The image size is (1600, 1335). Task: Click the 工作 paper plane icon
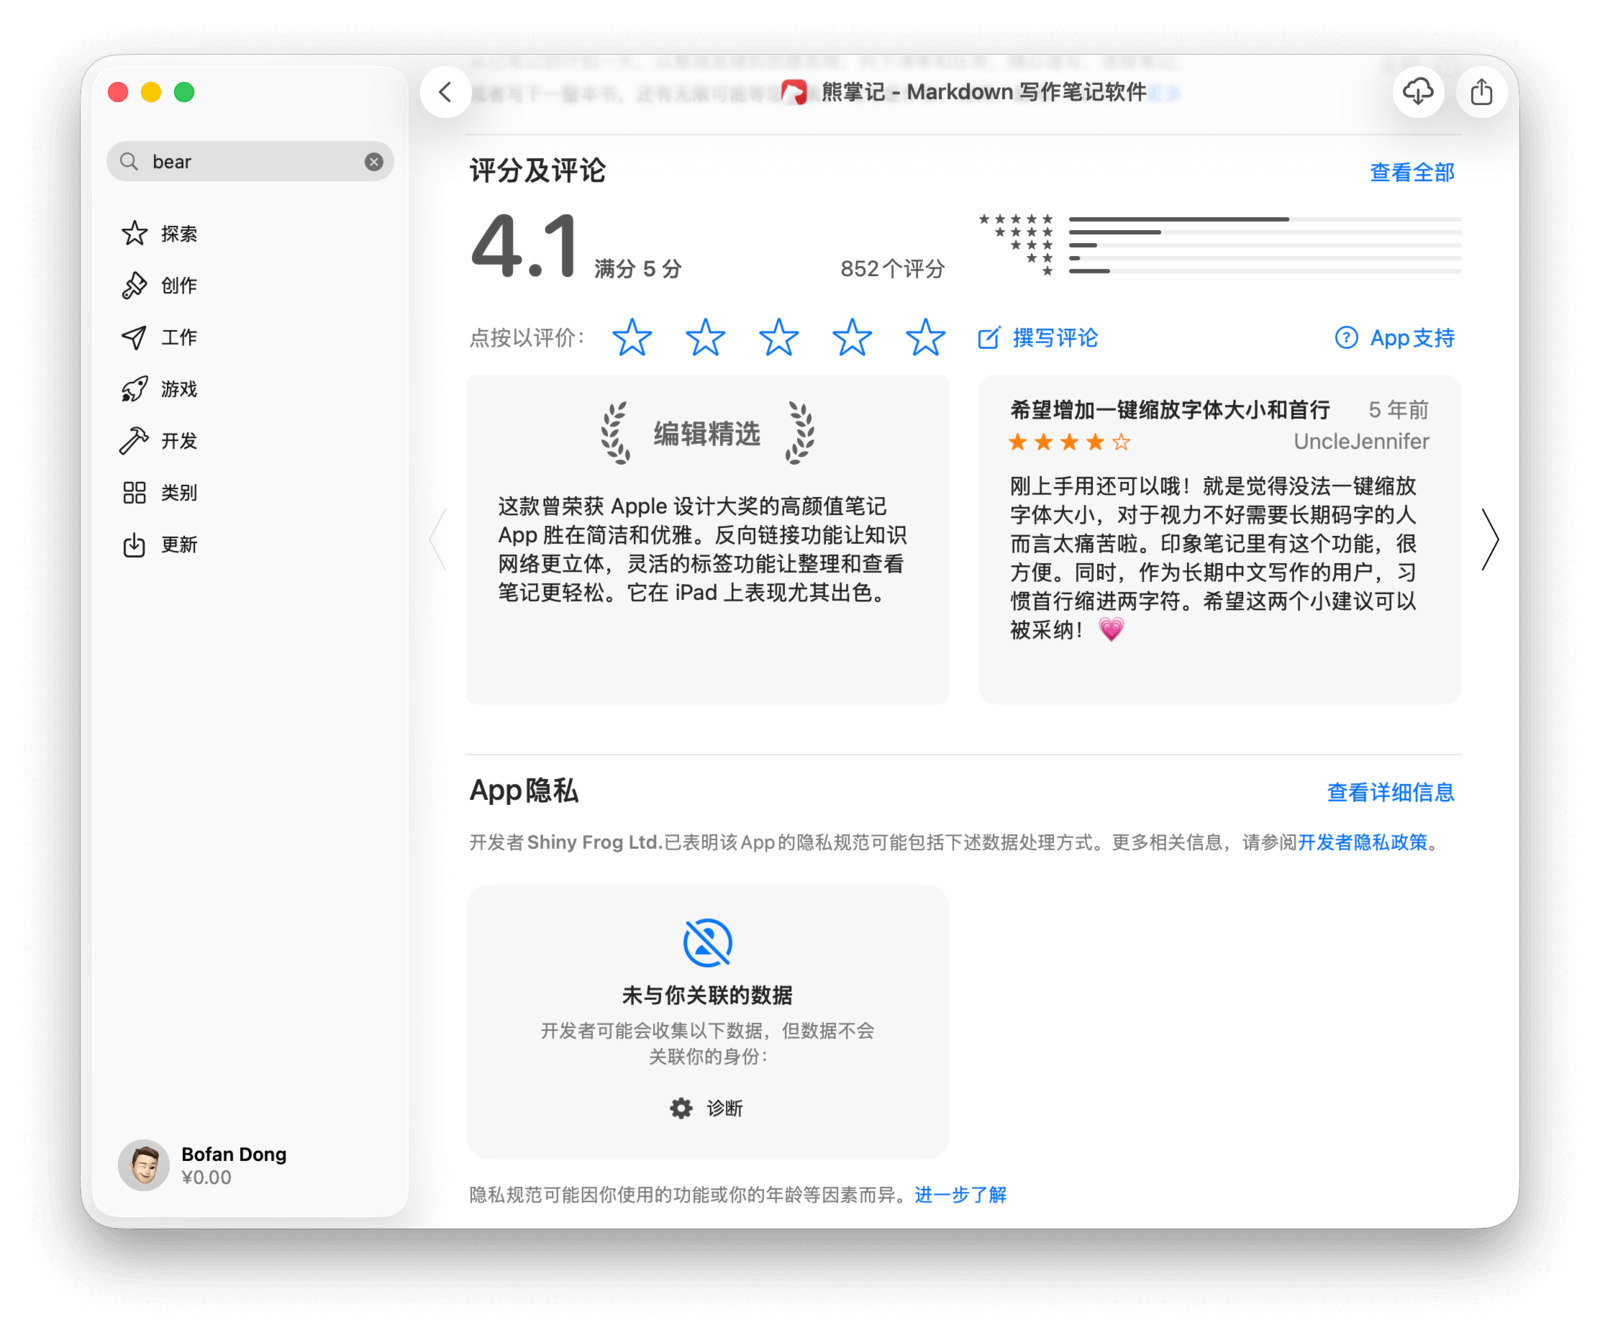coord(135,338)
